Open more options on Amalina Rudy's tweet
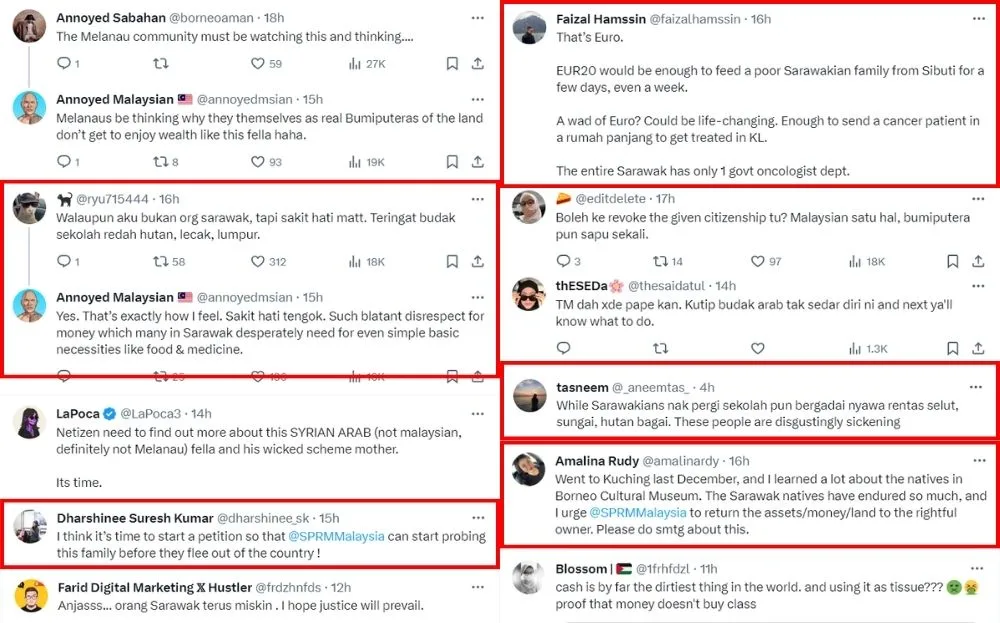 click(x=977, y=461)
